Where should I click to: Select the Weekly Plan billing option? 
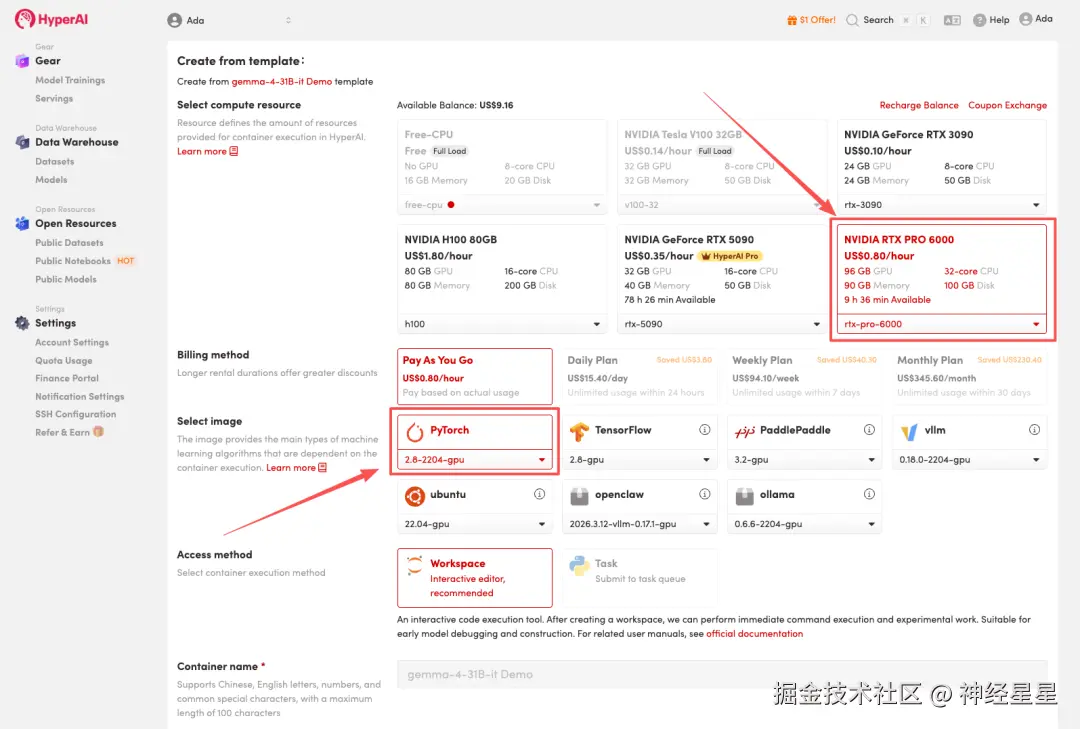(x=804, y=376)
